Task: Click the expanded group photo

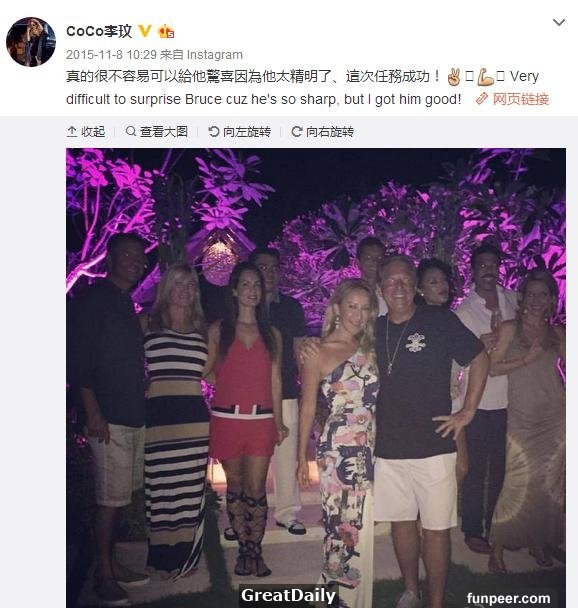Action: (x=316, y=378)
